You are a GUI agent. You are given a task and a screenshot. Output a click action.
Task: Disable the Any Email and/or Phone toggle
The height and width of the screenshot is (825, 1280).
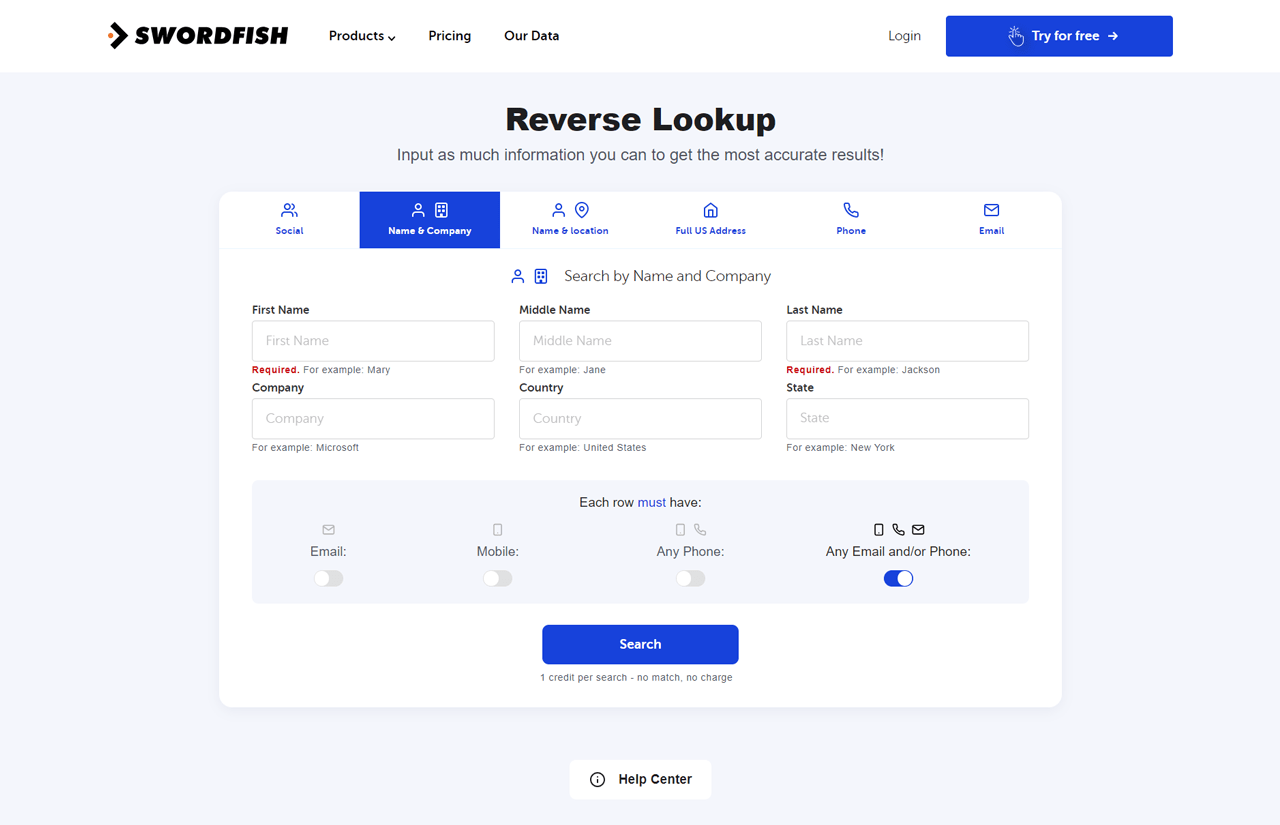[x=898, y=578]
